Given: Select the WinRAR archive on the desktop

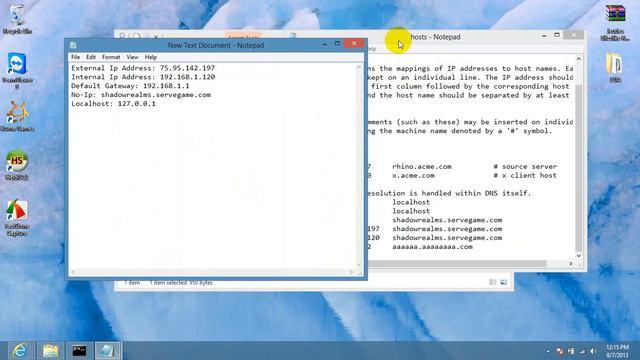Looking at the screenshot, I should (x=615, y=22).
